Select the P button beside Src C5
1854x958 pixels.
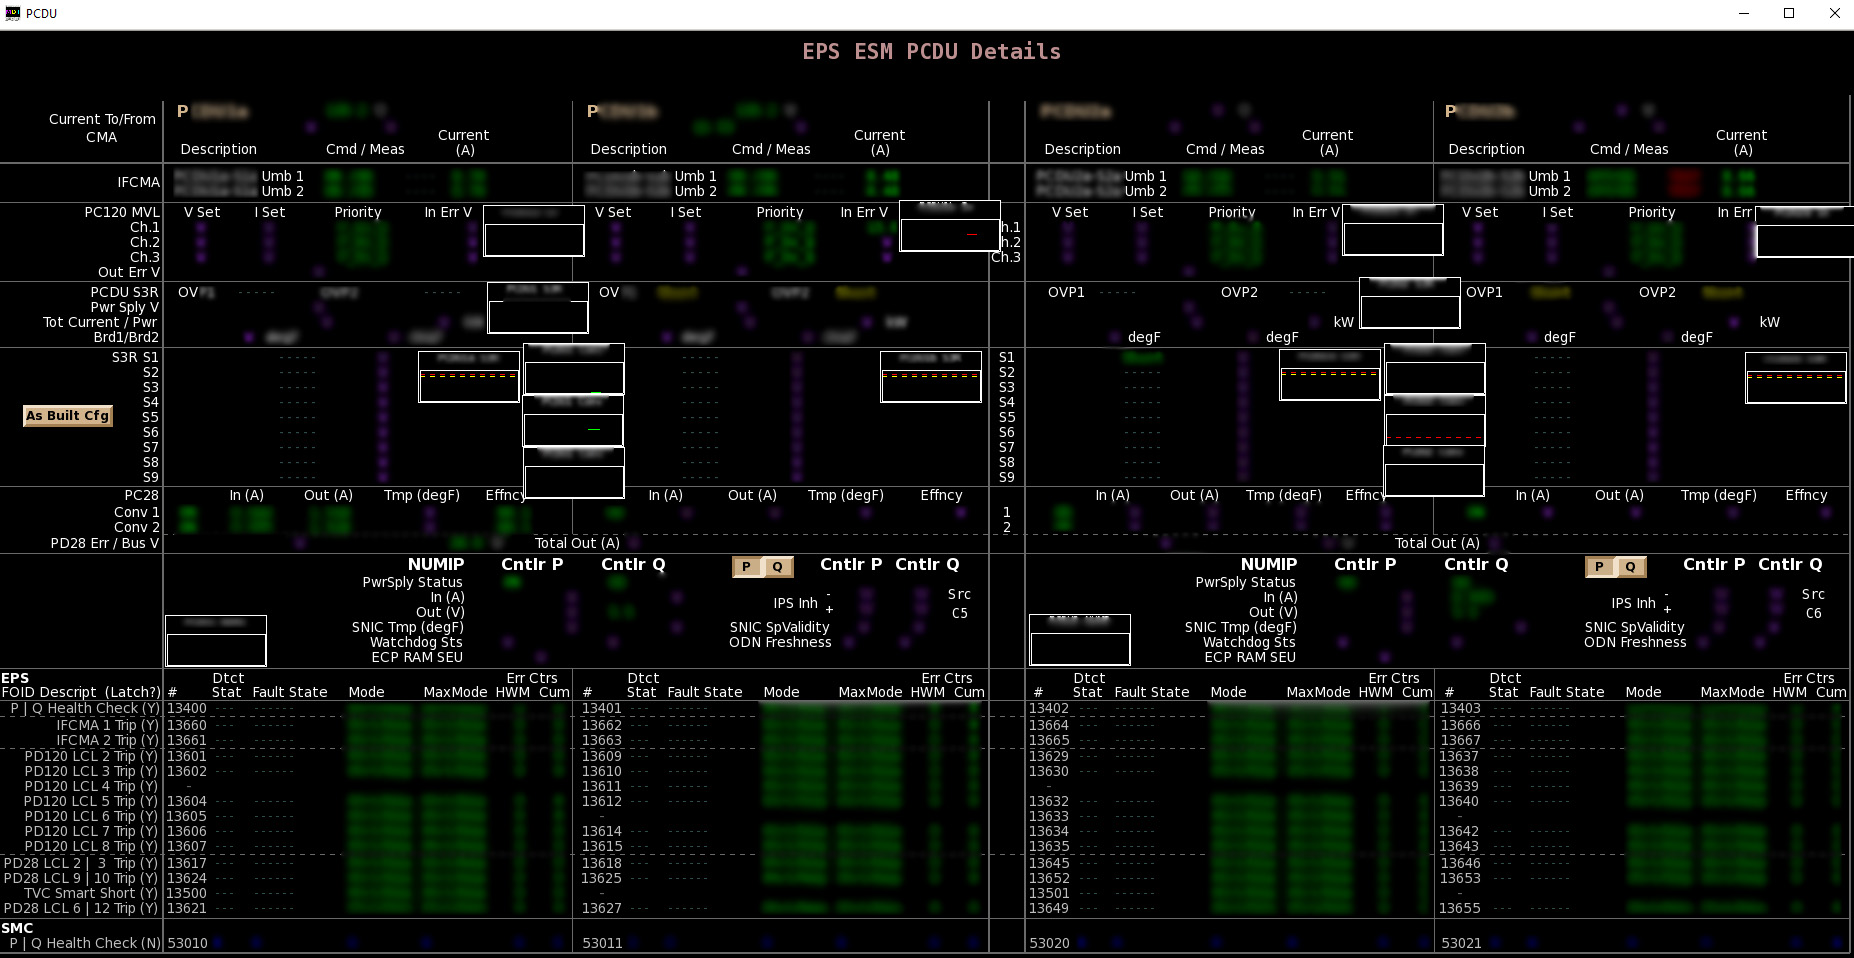click(x=746, y=567)
